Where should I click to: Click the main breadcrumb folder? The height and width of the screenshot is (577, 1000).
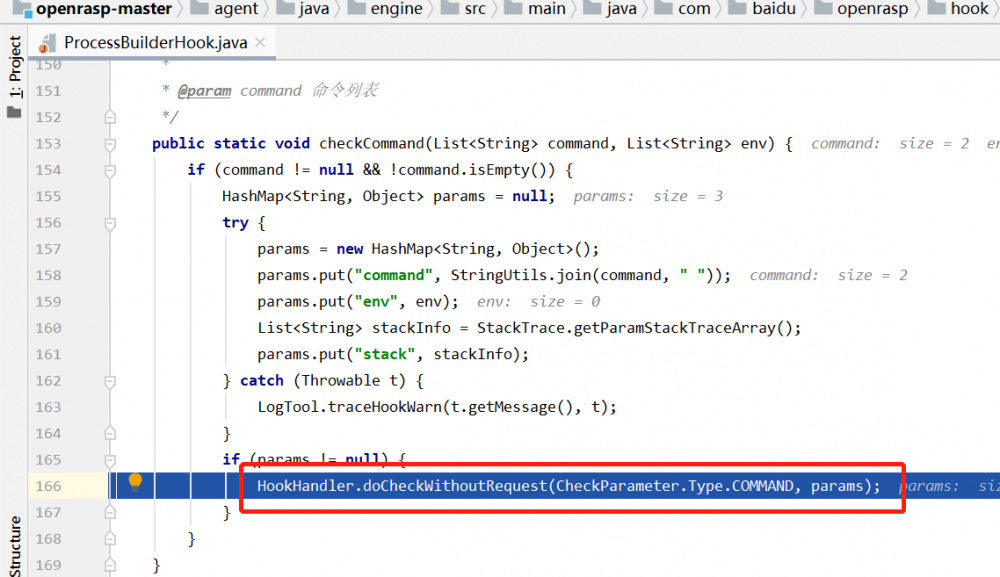[534, 9]
